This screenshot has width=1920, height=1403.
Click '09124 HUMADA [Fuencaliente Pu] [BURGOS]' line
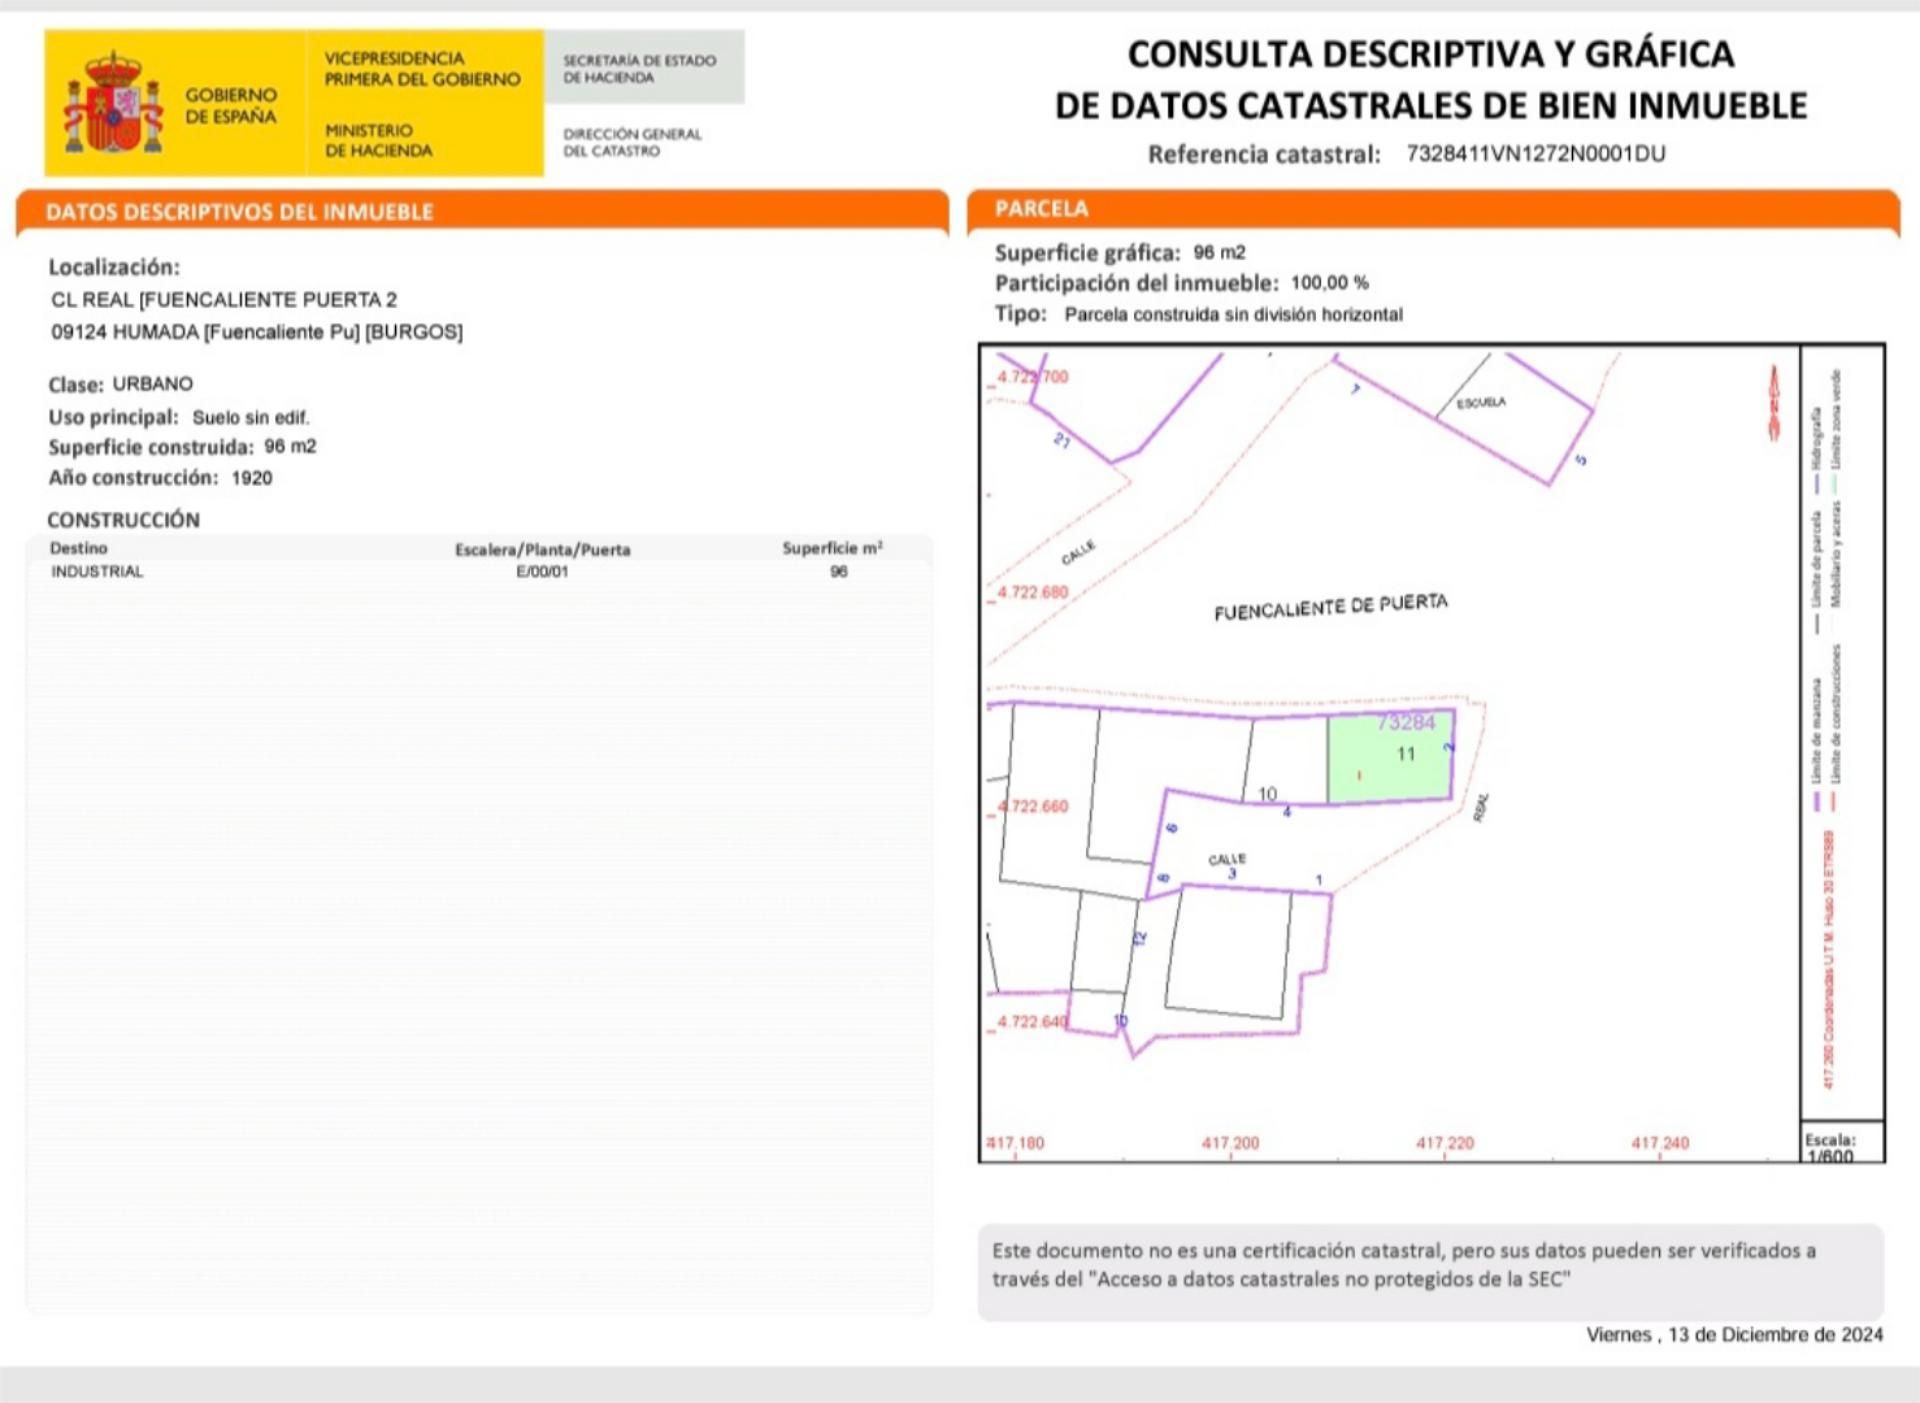[257, 332]
